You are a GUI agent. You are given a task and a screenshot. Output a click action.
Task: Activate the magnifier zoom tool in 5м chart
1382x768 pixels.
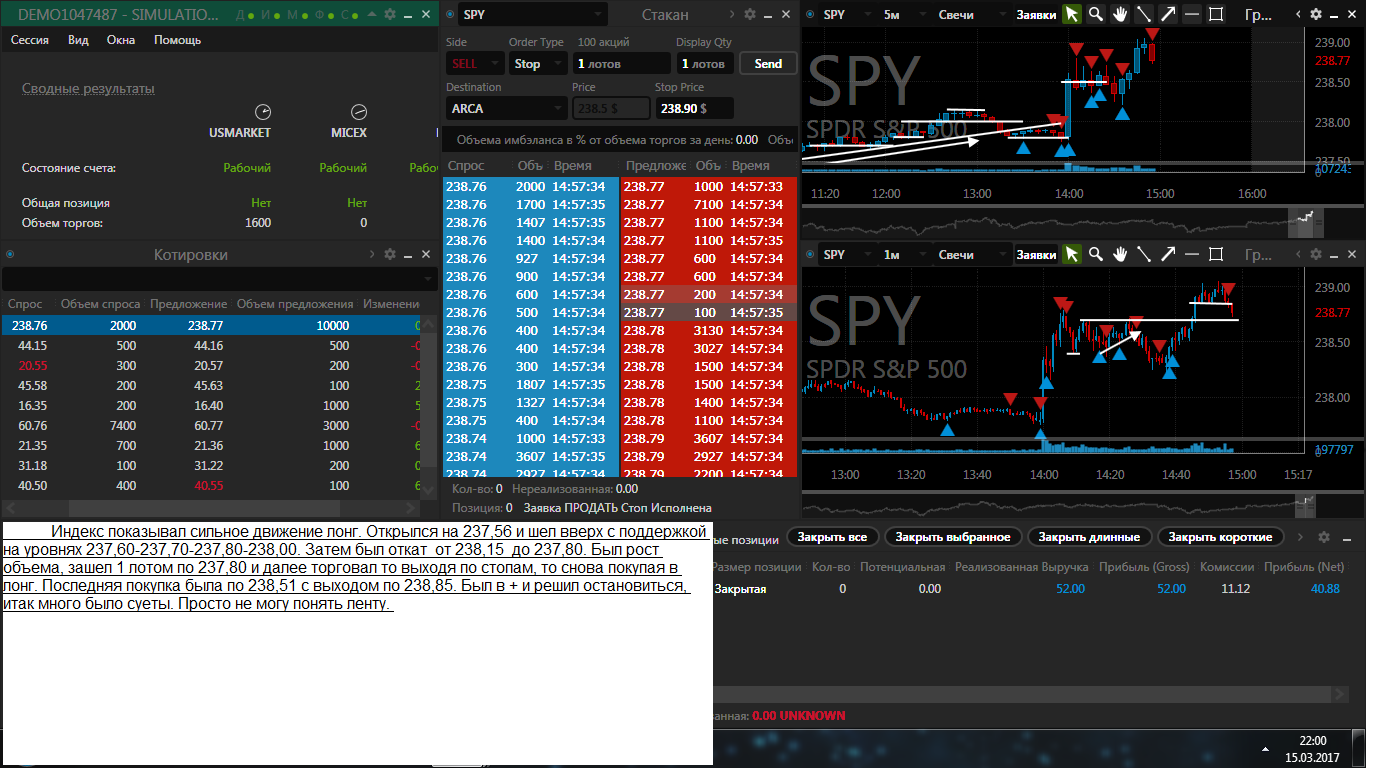click(x=1096, y=14)
